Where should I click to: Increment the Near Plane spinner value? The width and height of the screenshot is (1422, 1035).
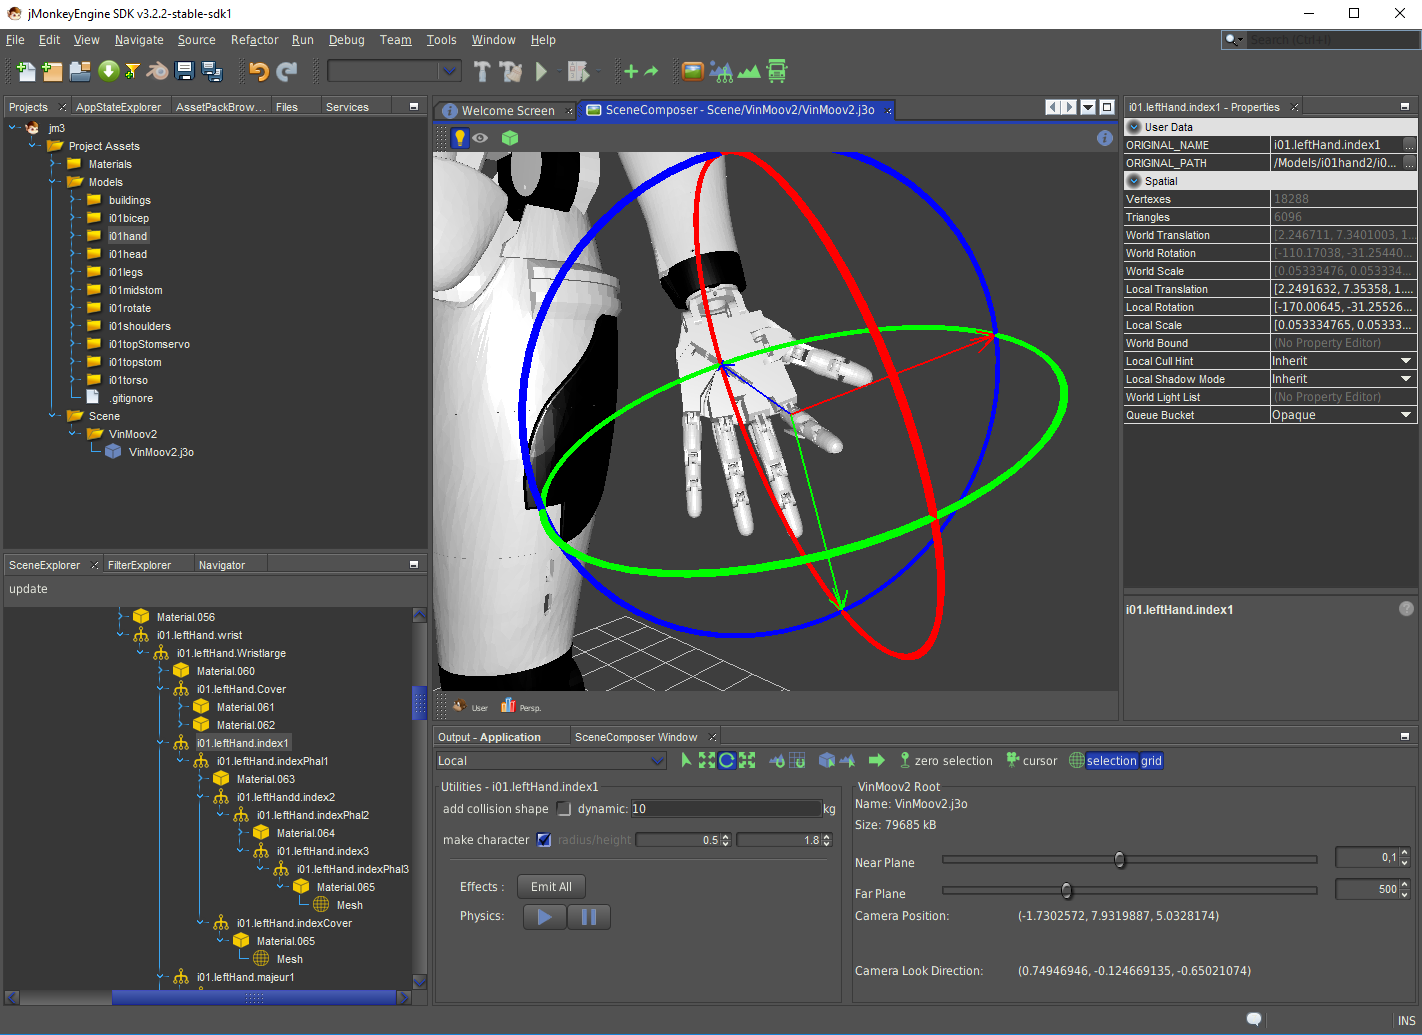tap(1404, 852)
